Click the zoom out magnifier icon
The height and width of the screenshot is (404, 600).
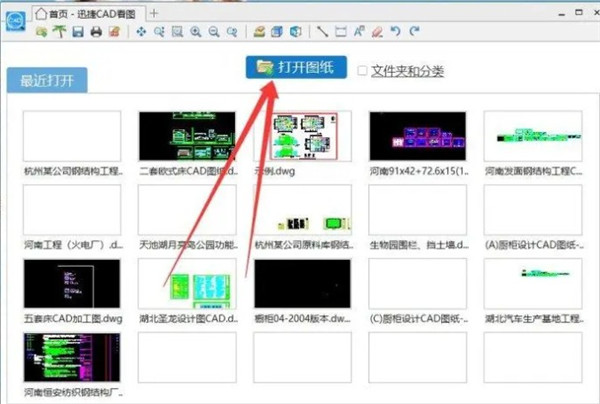pos(213,32)
